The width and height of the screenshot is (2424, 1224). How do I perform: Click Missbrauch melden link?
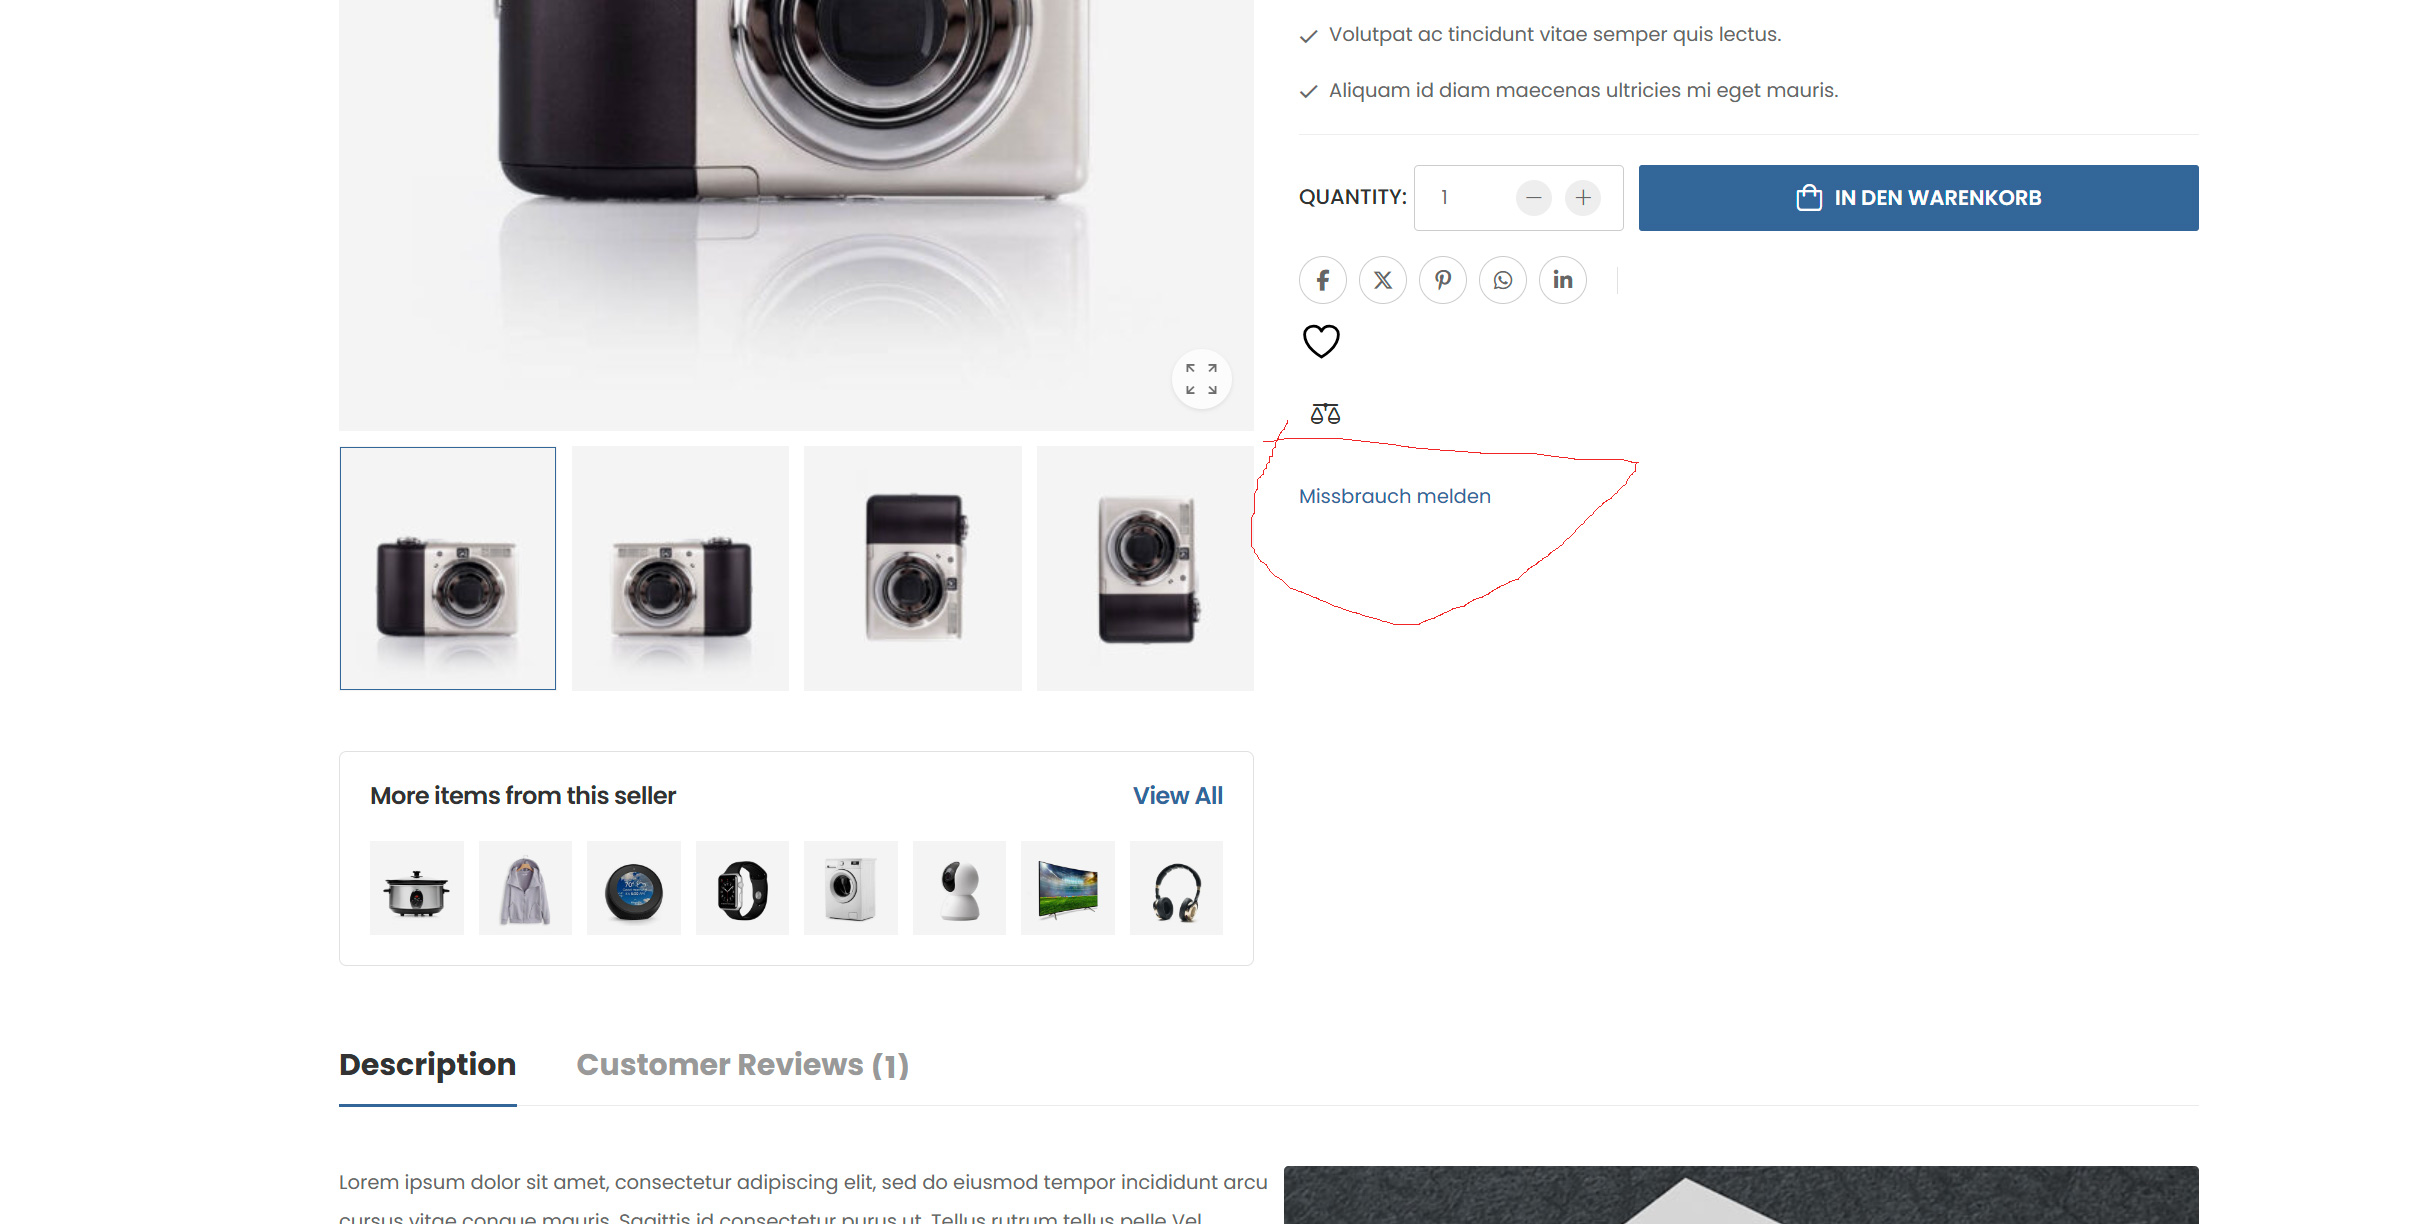click(x=1394, y=496)
